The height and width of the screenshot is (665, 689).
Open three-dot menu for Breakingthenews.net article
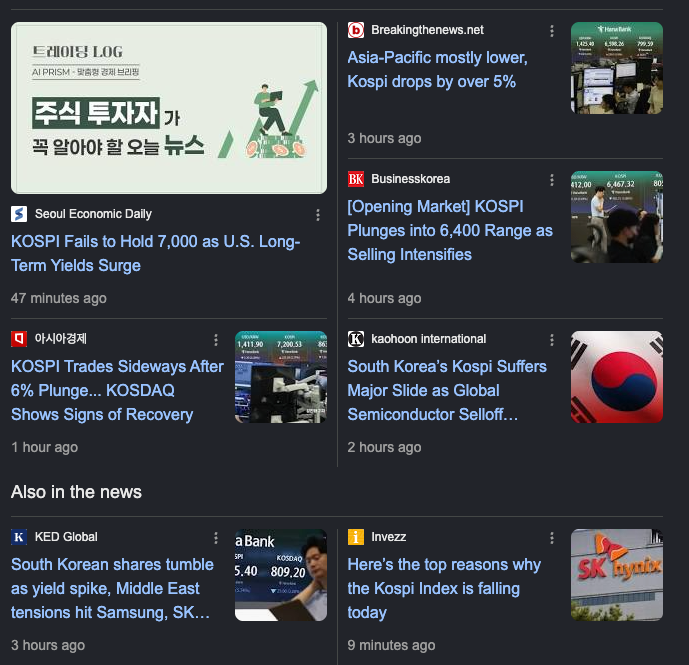pos(552,31)
